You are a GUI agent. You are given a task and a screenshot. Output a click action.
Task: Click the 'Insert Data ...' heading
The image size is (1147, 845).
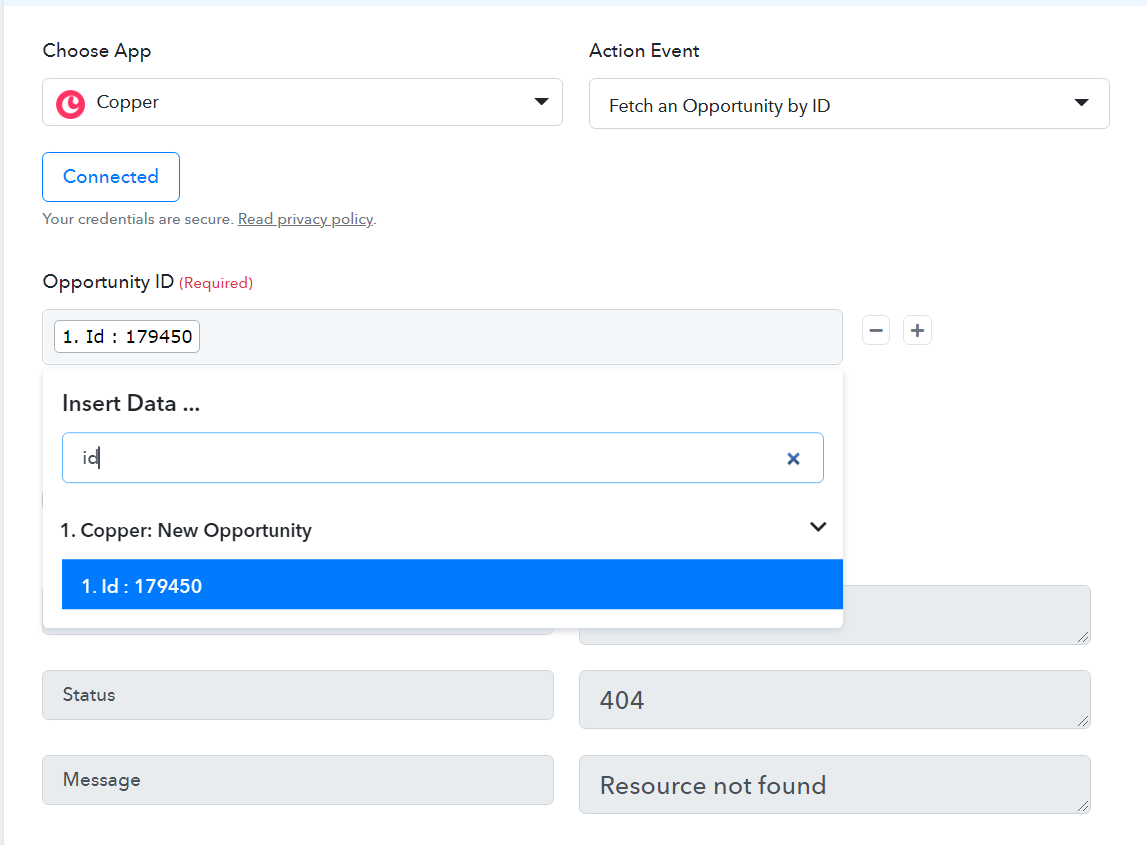pyautogui.click(x=131, y=403)
